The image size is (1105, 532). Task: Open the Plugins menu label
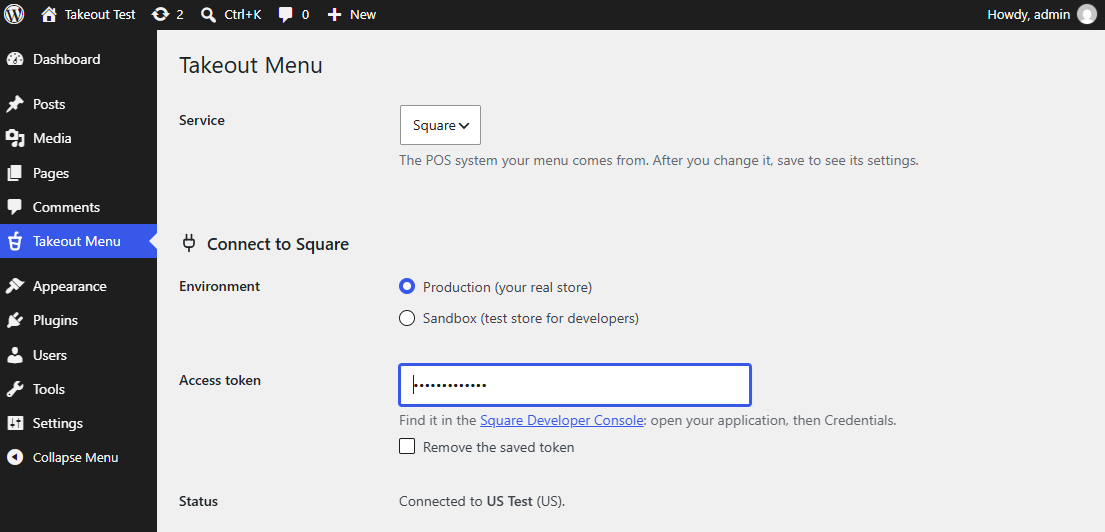click(55, 321)
